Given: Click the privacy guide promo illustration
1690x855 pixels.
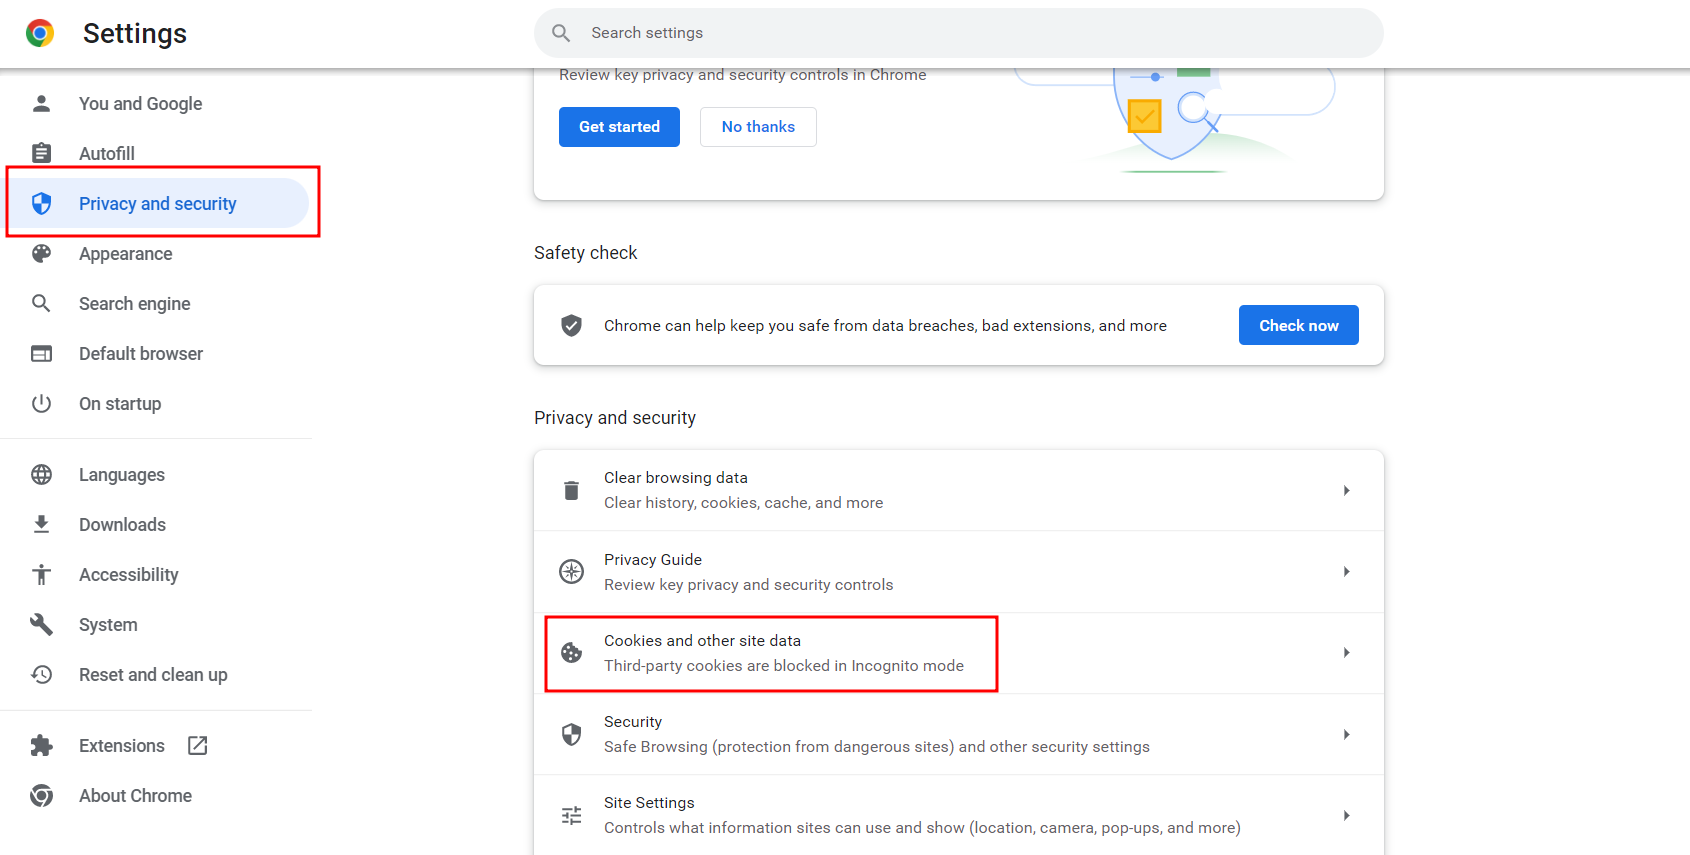Looking at the screenshot, I should [1175, 121].
